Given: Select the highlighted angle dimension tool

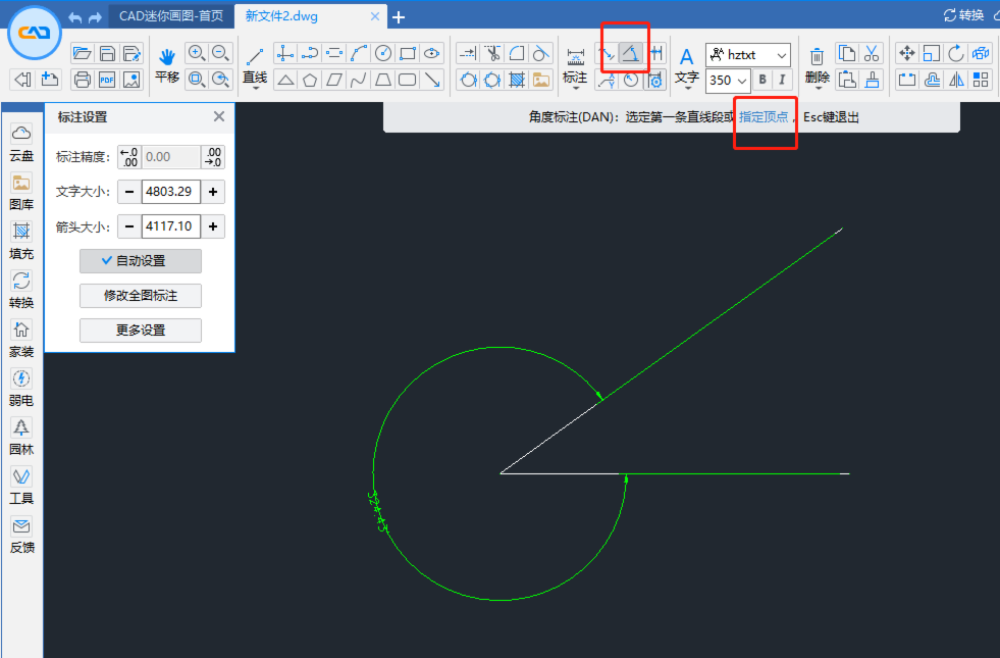Looking at the screenshot, I should [x=633, y=53].
